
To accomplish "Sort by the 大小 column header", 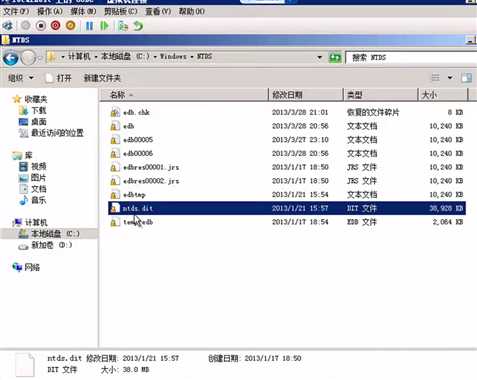I will [x=443, y=95].
